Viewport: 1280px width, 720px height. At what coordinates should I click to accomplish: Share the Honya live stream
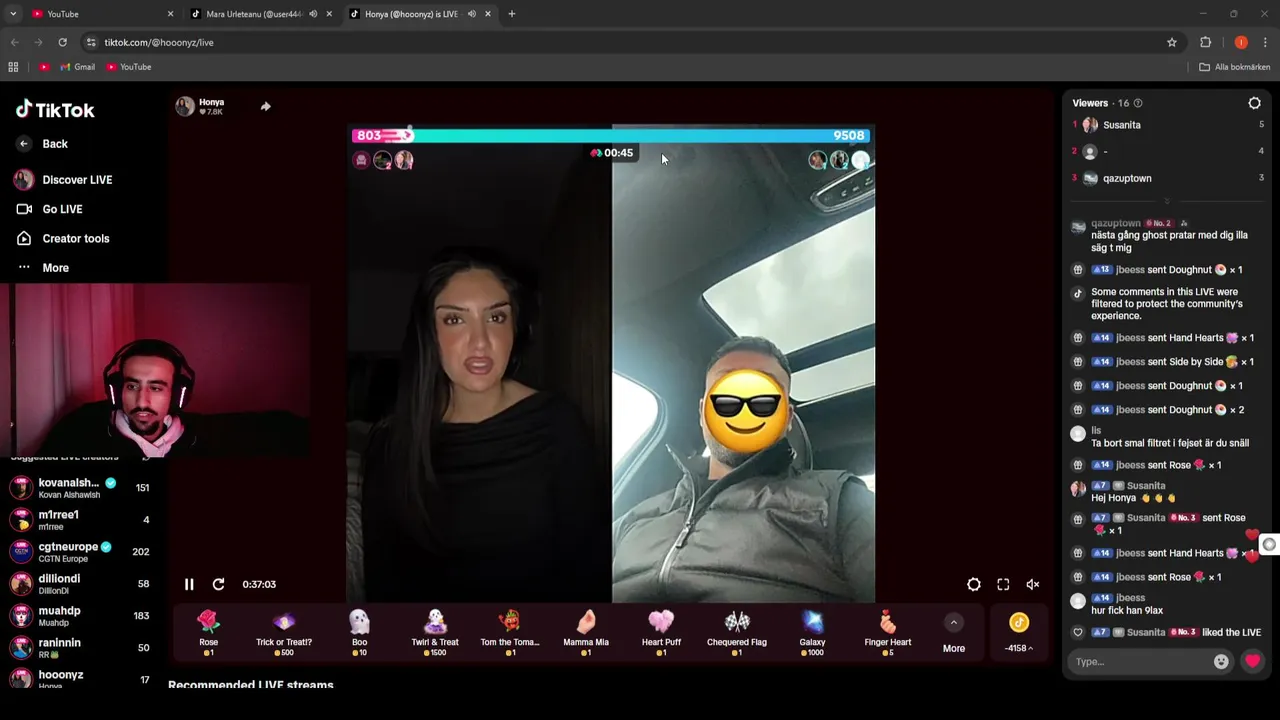[x=265, y=106]
